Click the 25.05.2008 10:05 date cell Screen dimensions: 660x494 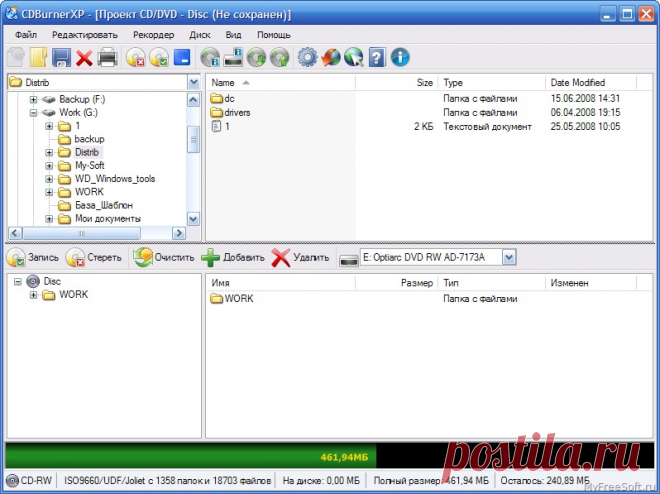[x=585, y=126]
